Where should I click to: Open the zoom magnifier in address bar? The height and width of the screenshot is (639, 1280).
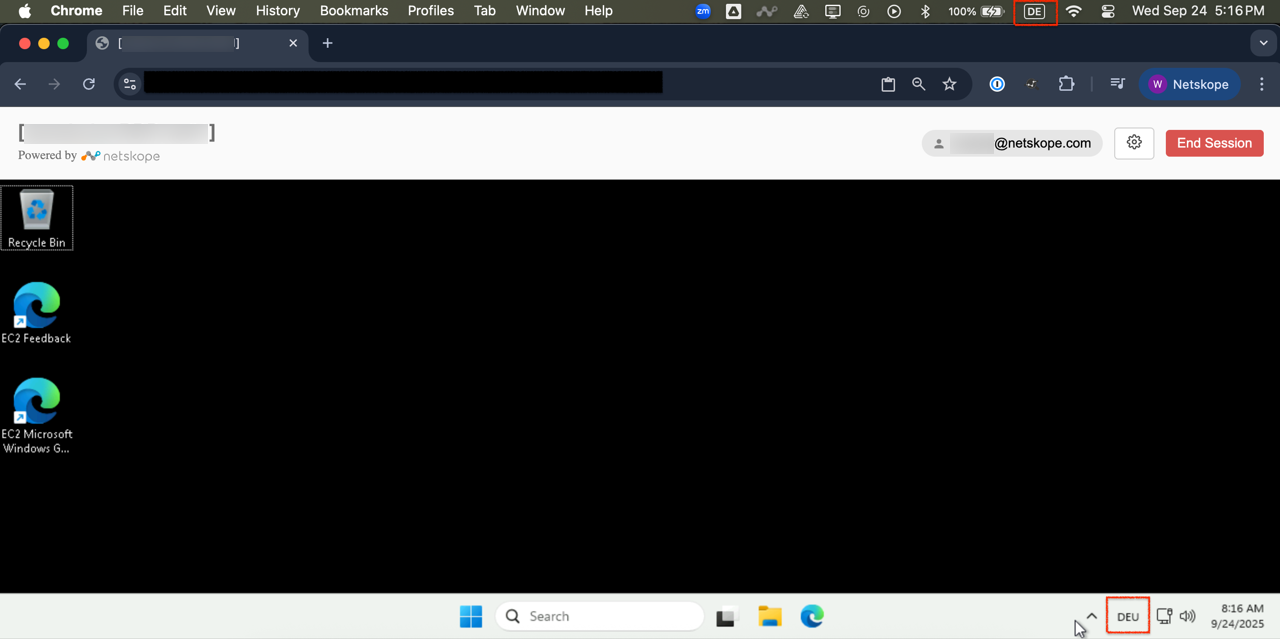(918, 84)
